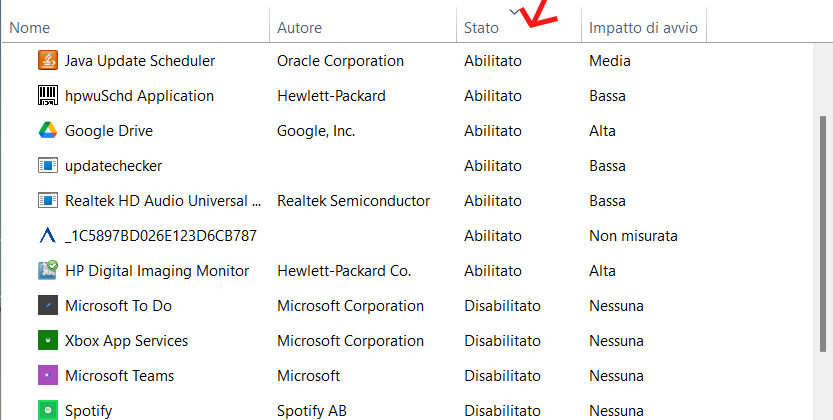Sort list by Impatto di avvio column
The height and width of the screenshot is (420, 833).
click(643, 28)
